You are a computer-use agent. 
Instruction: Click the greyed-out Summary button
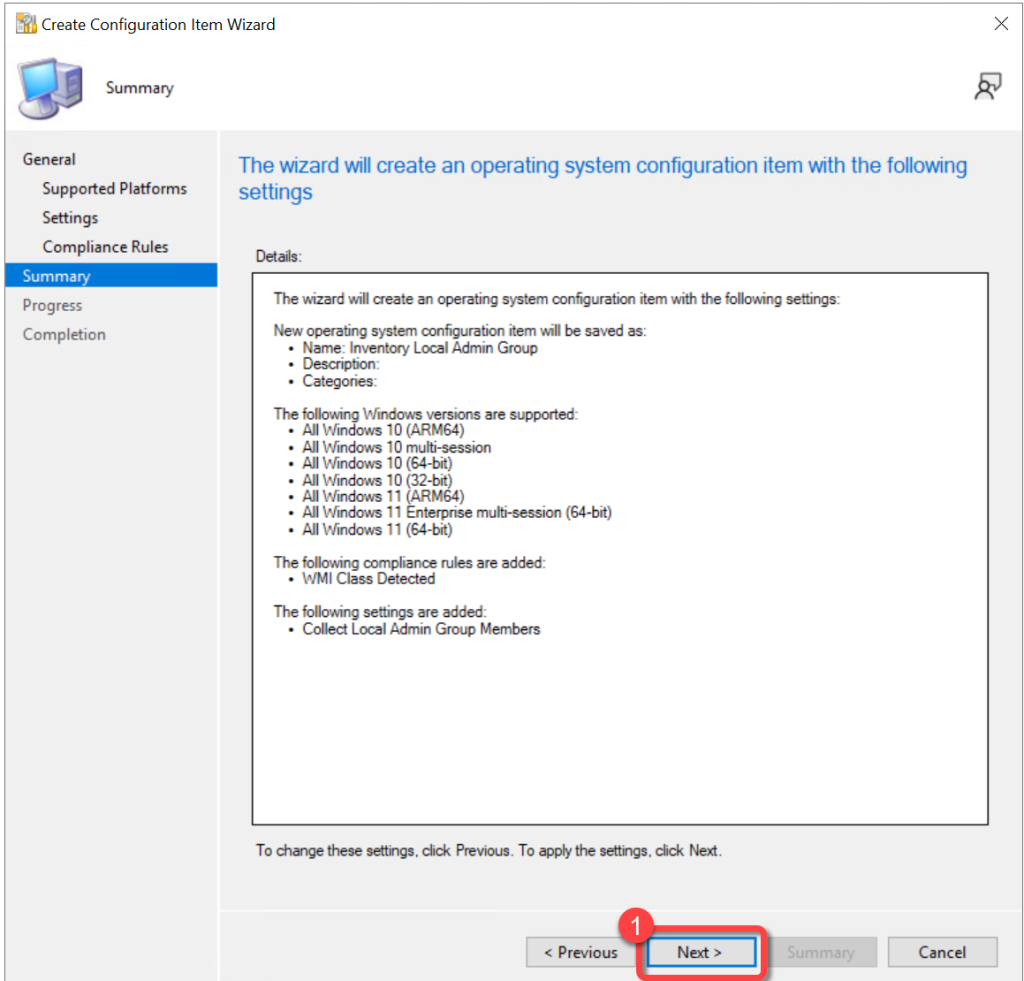tap(820, 952)
